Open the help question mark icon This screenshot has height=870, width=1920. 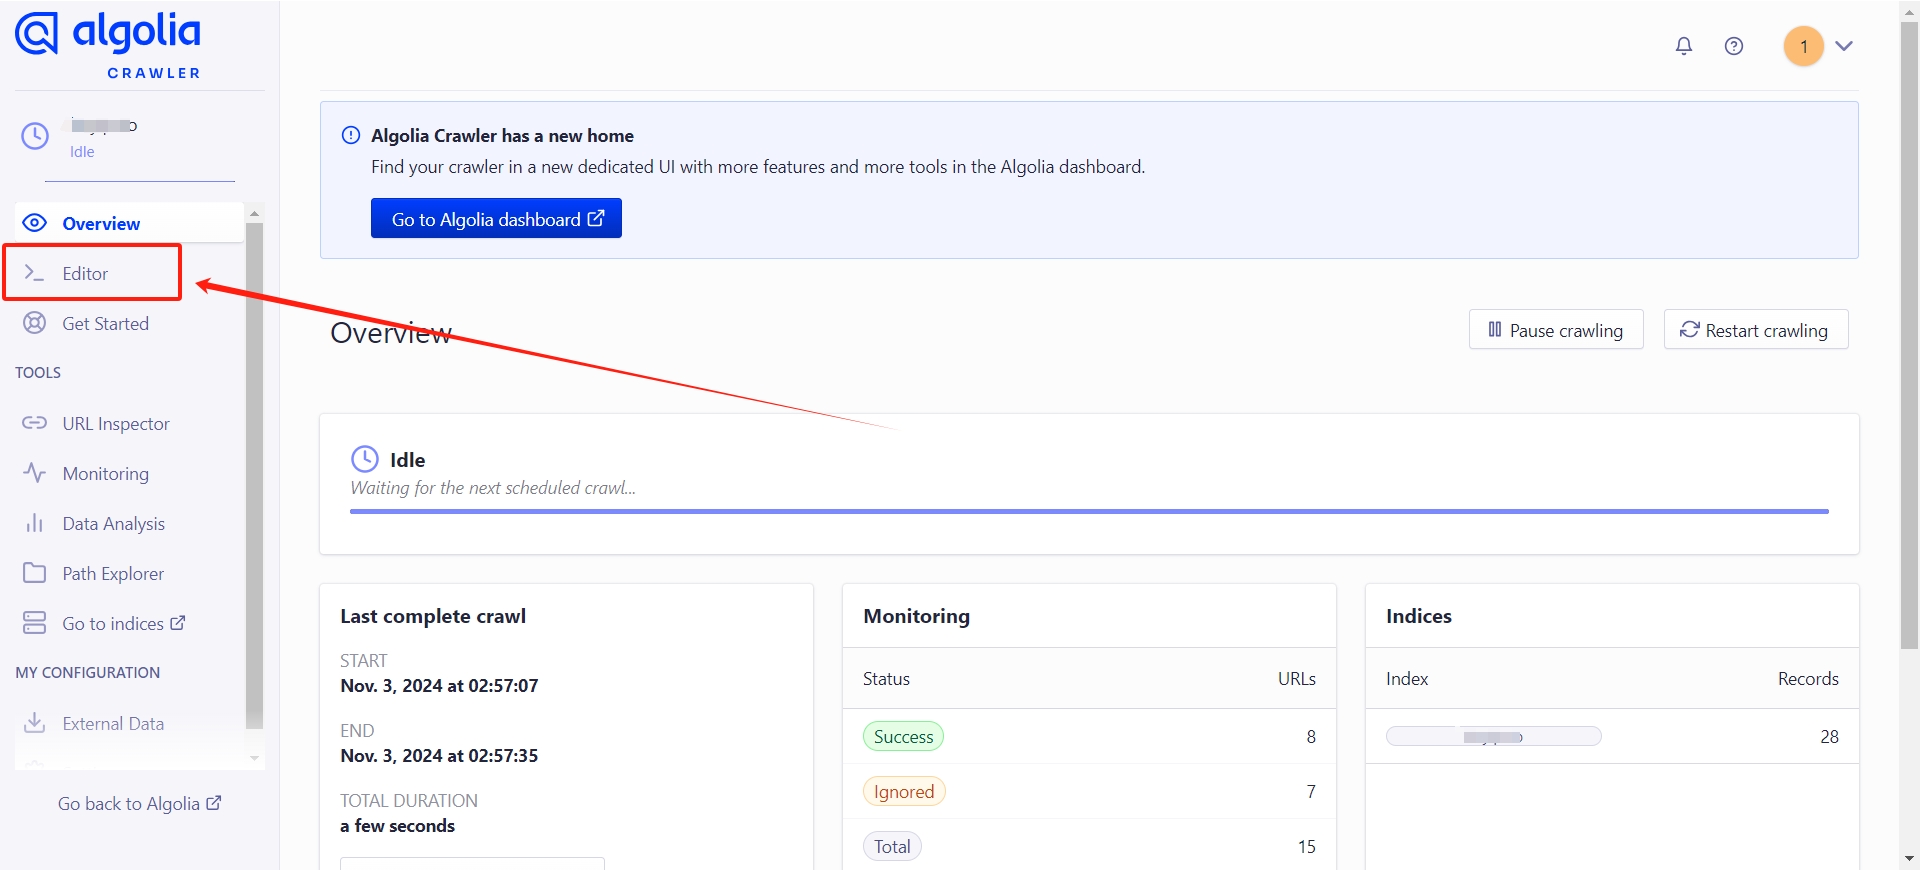(1734, 46)
